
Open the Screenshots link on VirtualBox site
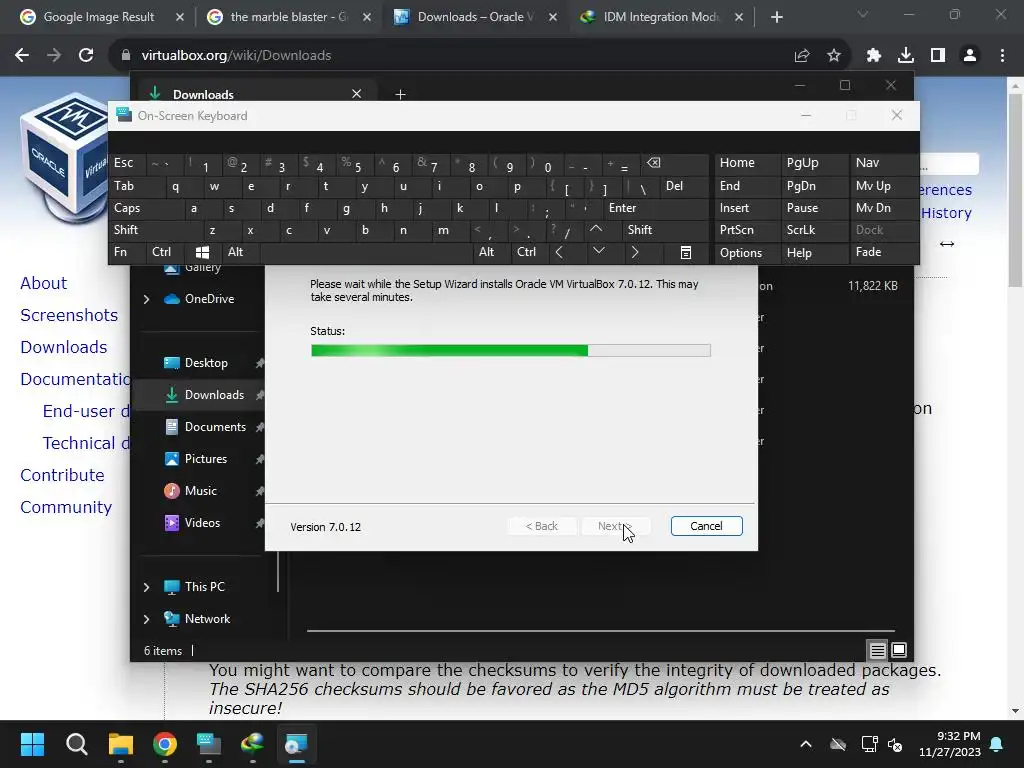(69, 315)
